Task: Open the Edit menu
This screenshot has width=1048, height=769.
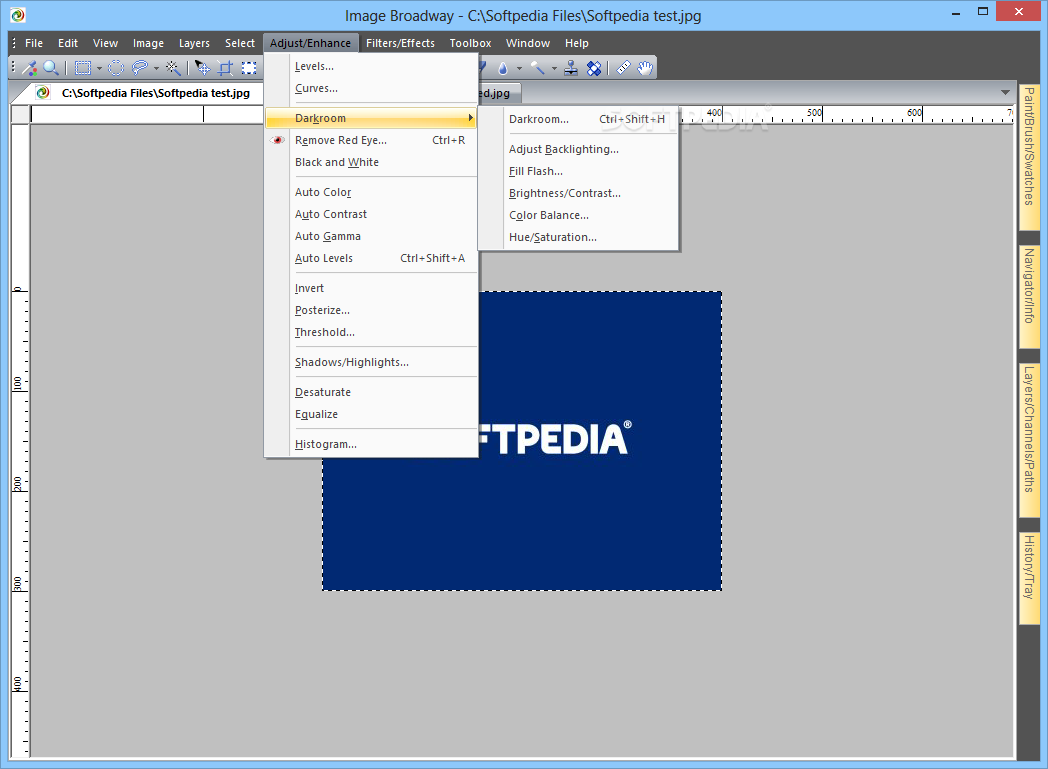Action: click(x=68, y=43)
